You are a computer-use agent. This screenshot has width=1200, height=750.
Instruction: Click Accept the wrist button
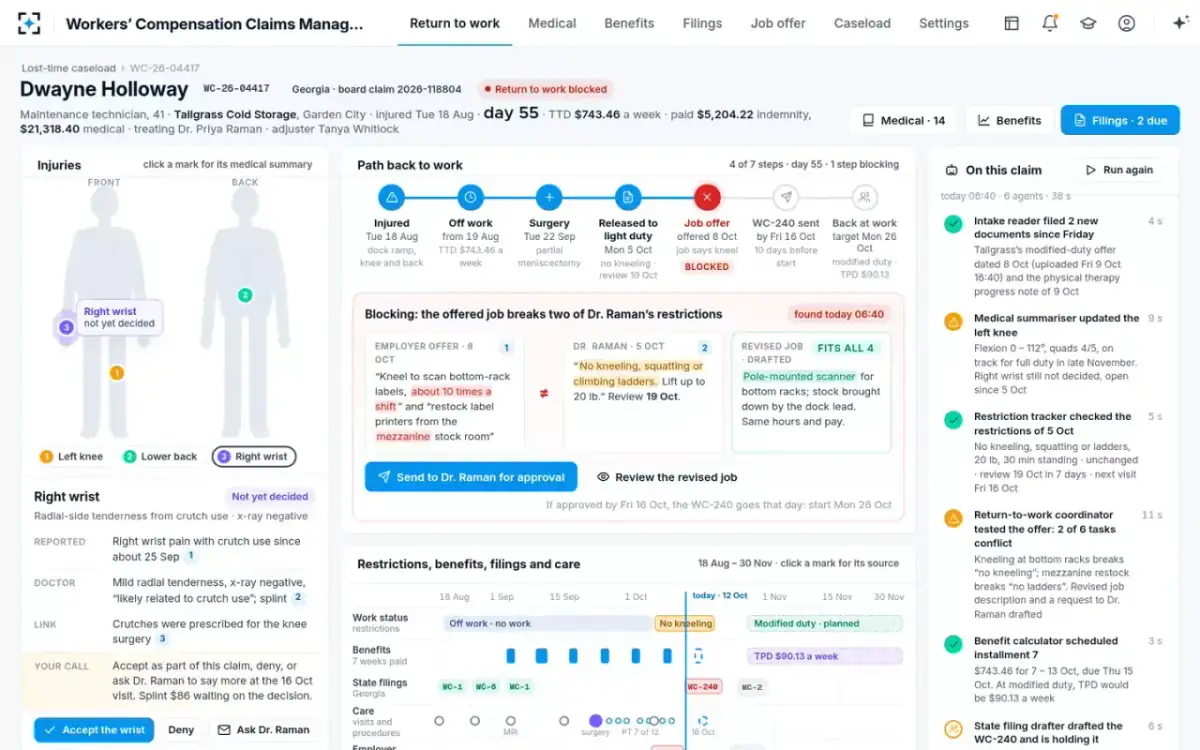point(94,730)
